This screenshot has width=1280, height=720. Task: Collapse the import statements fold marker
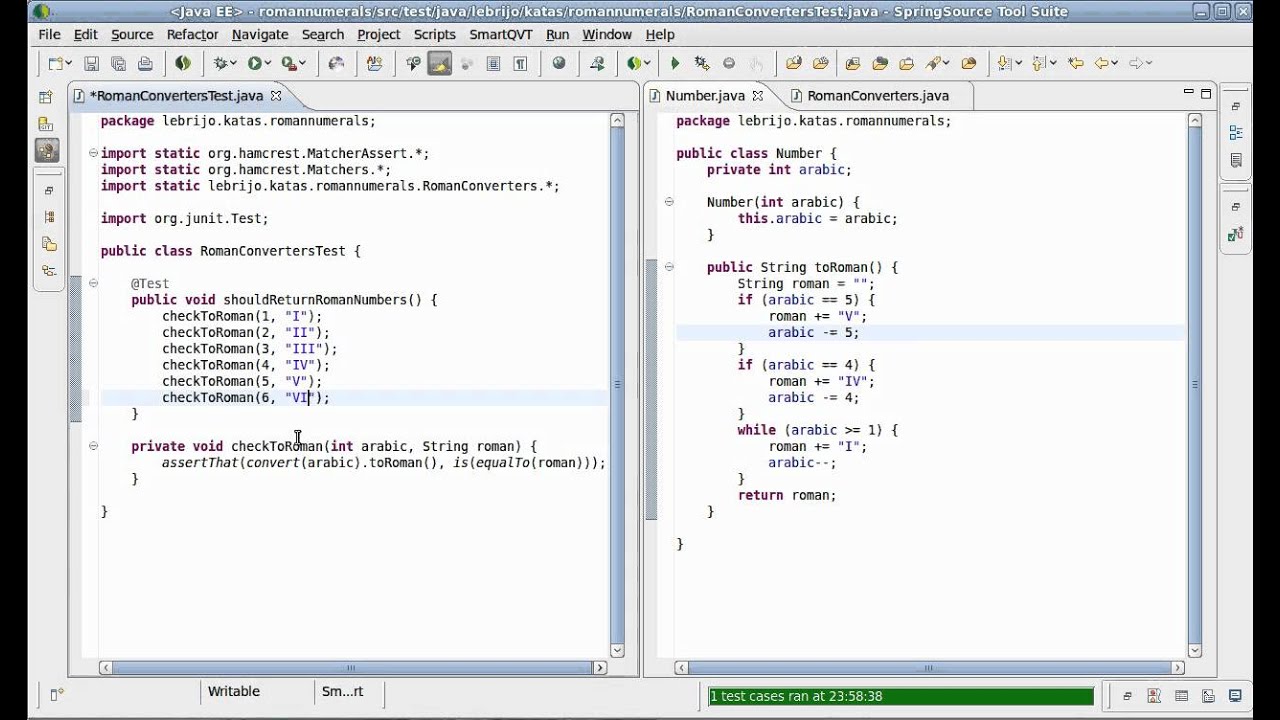click(x=93, y=153)
